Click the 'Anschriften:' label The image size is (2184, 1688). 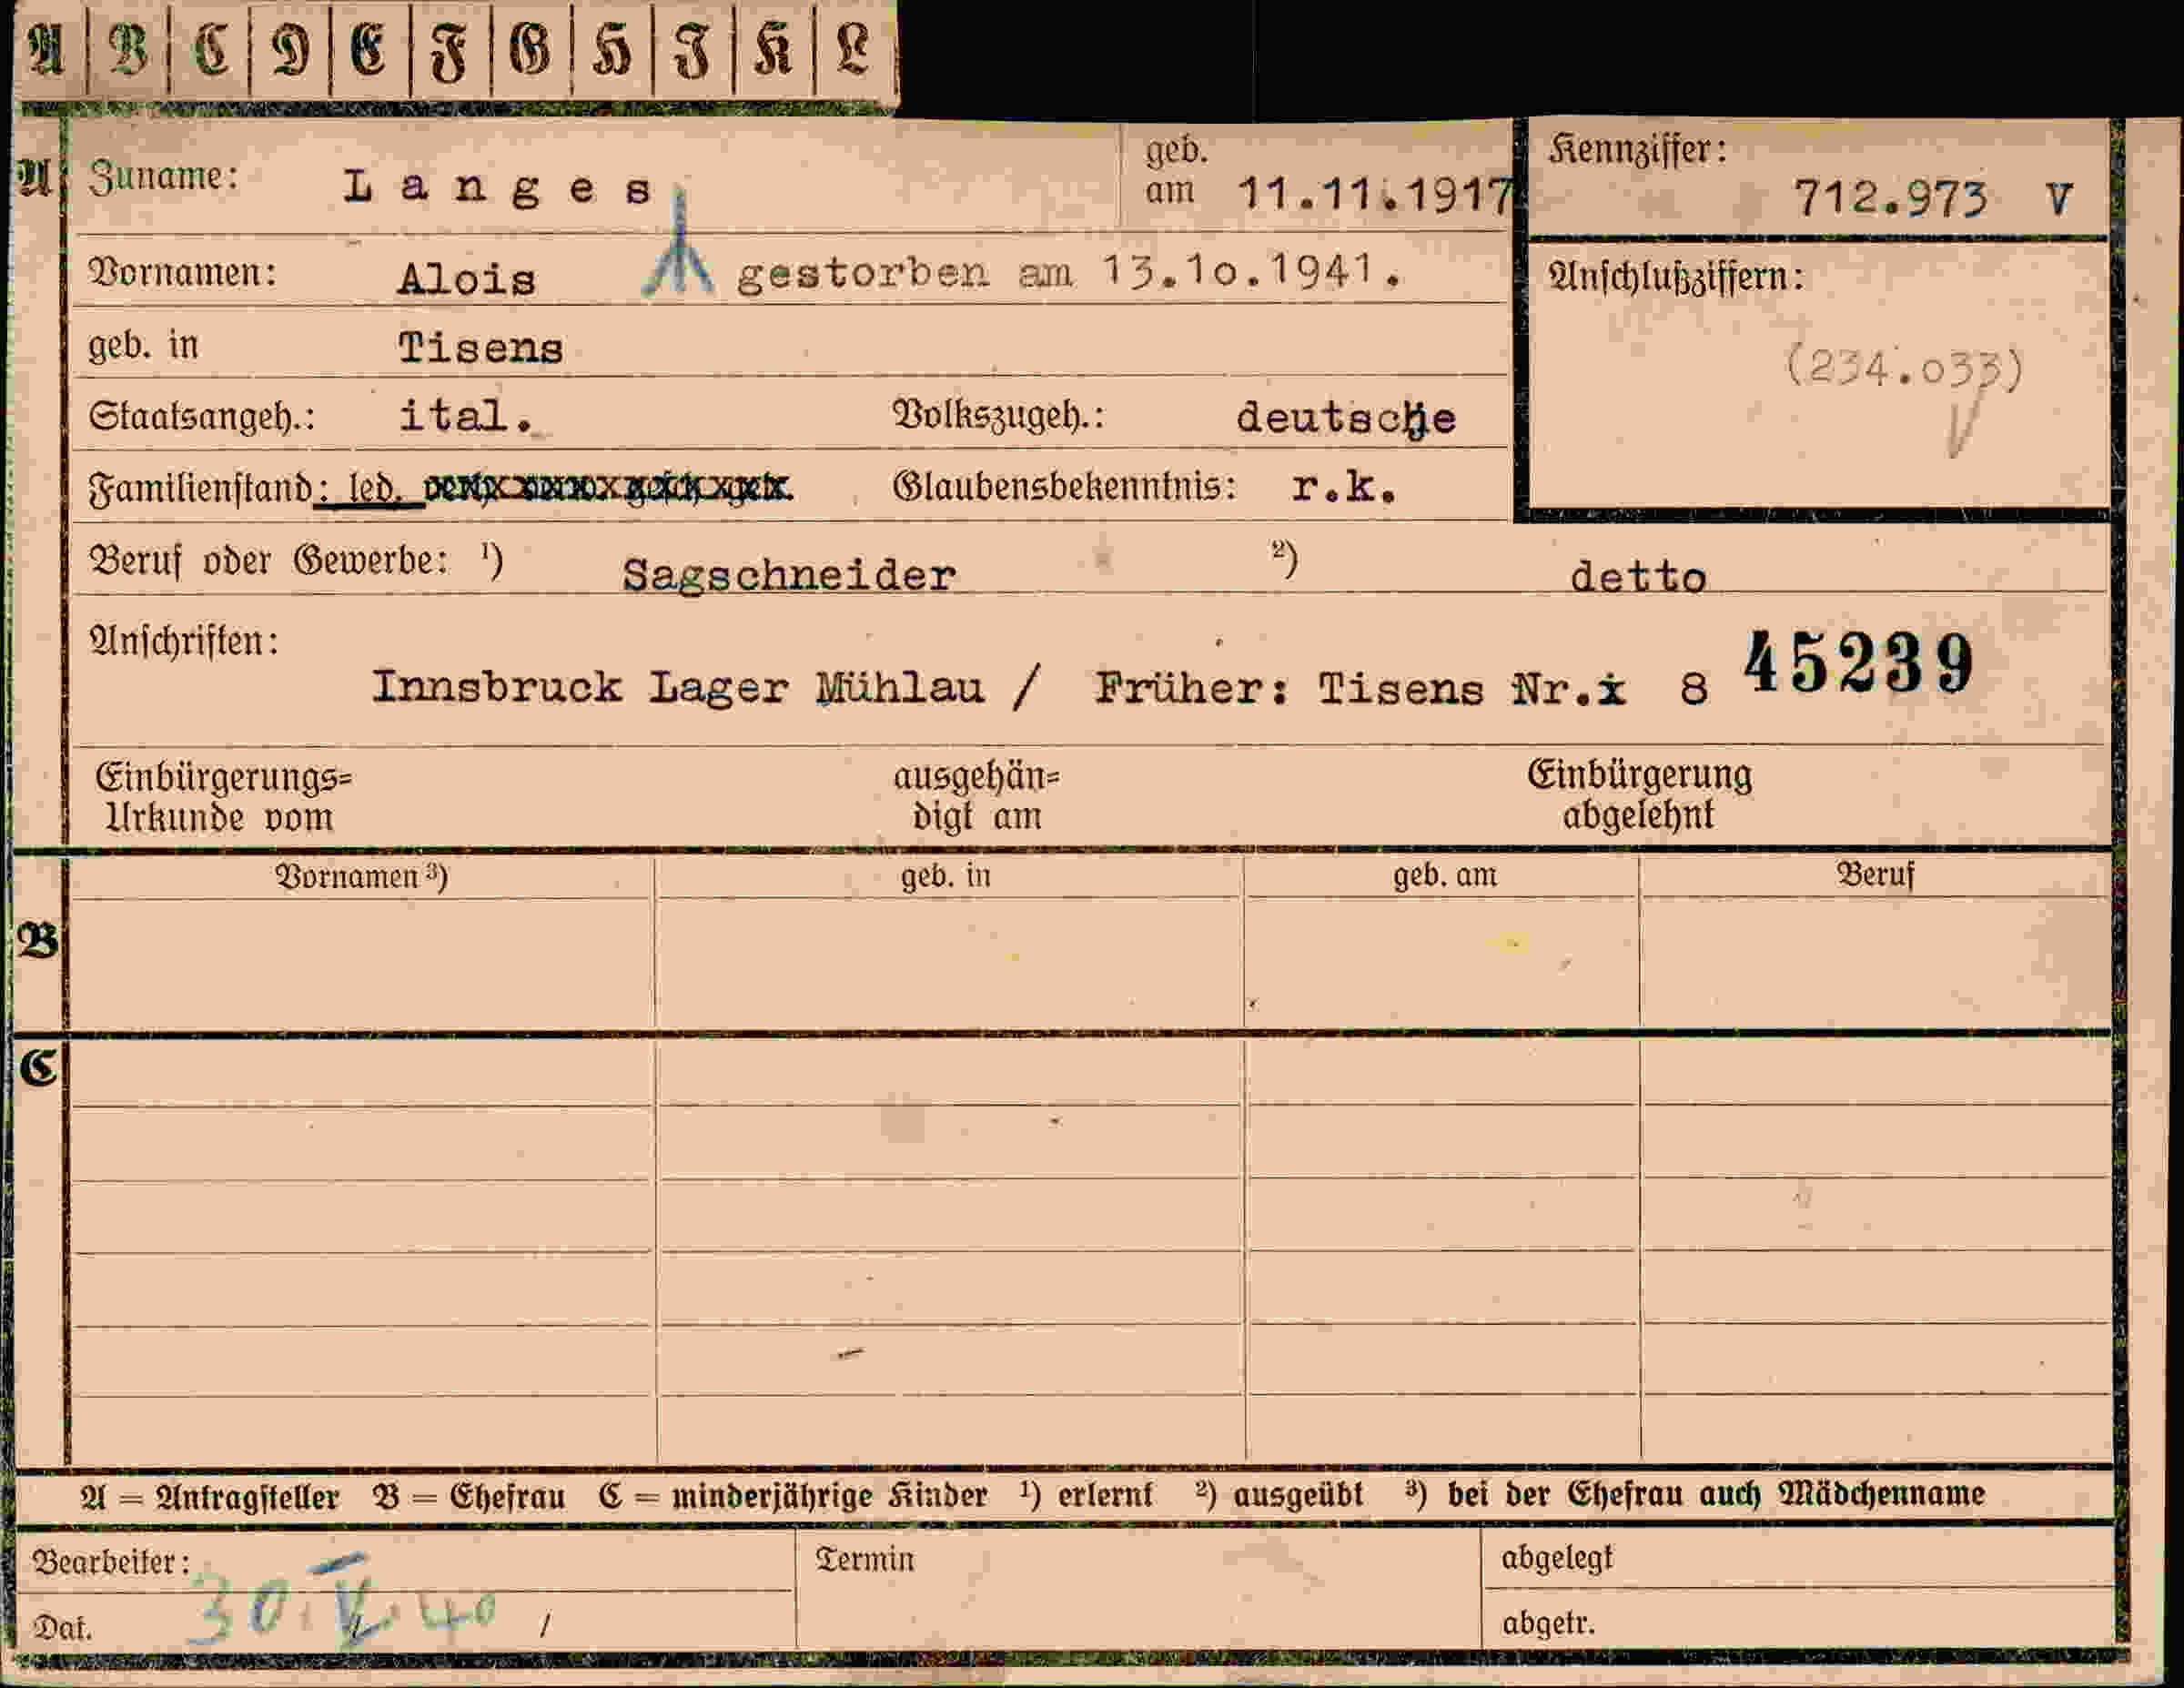[184, 641]
